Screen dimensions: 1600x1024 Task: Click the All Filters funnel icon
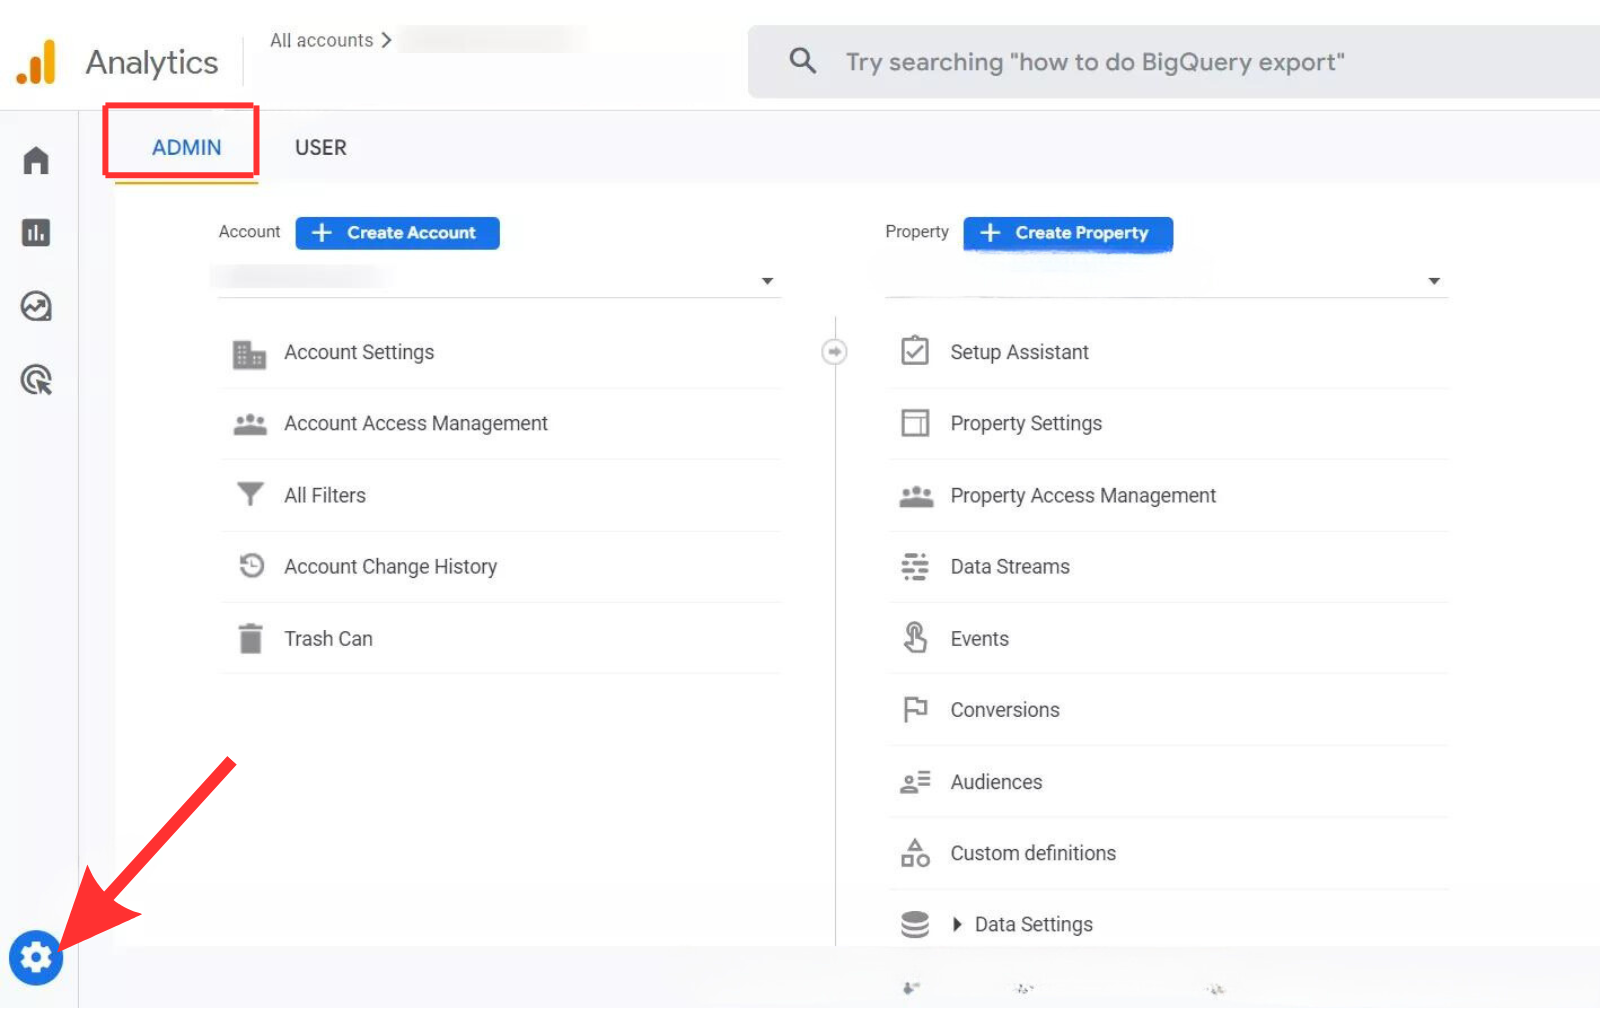[x=250, y=495]
